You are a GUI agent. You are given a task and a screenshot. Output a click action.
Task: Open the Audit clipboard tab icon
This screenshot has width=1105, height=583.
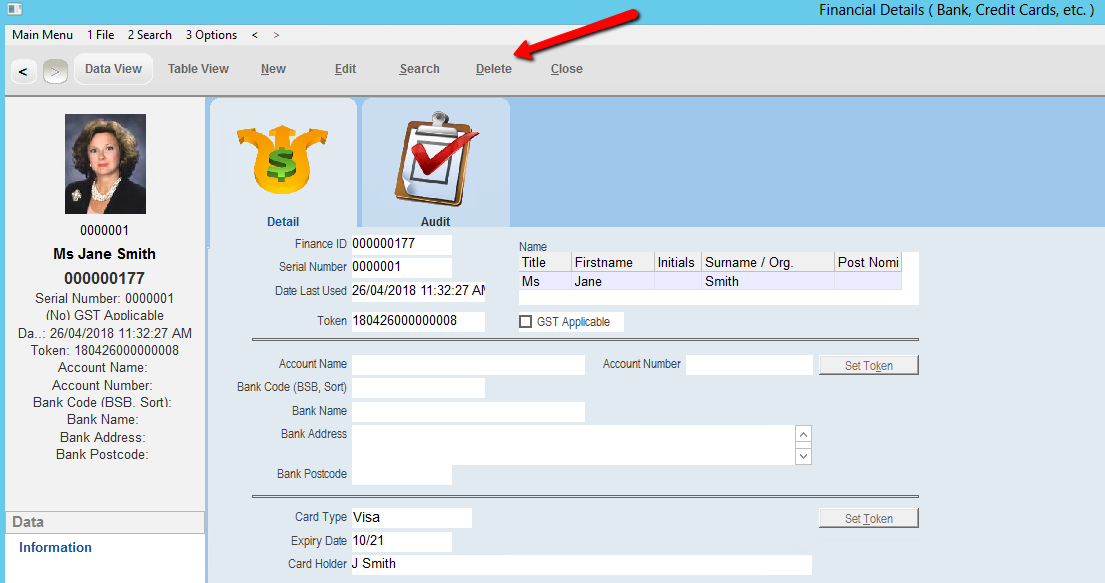436,160
